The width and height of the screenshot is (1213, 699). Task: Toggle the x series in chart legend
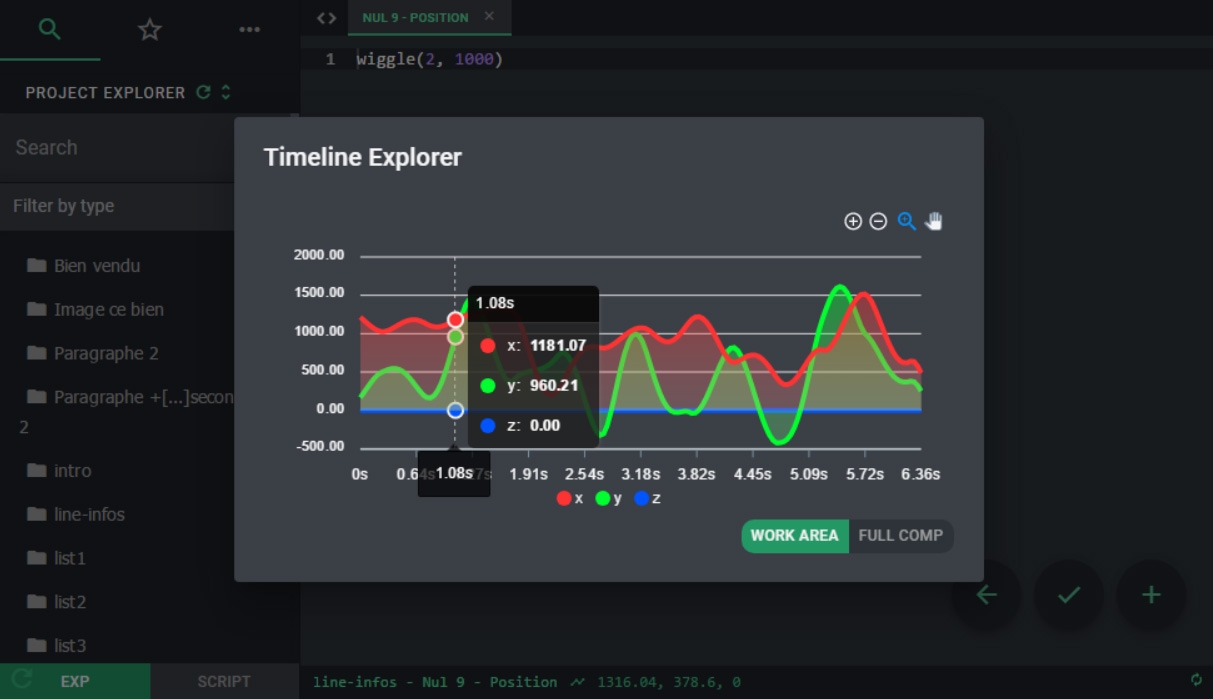[x=570, y=498]
